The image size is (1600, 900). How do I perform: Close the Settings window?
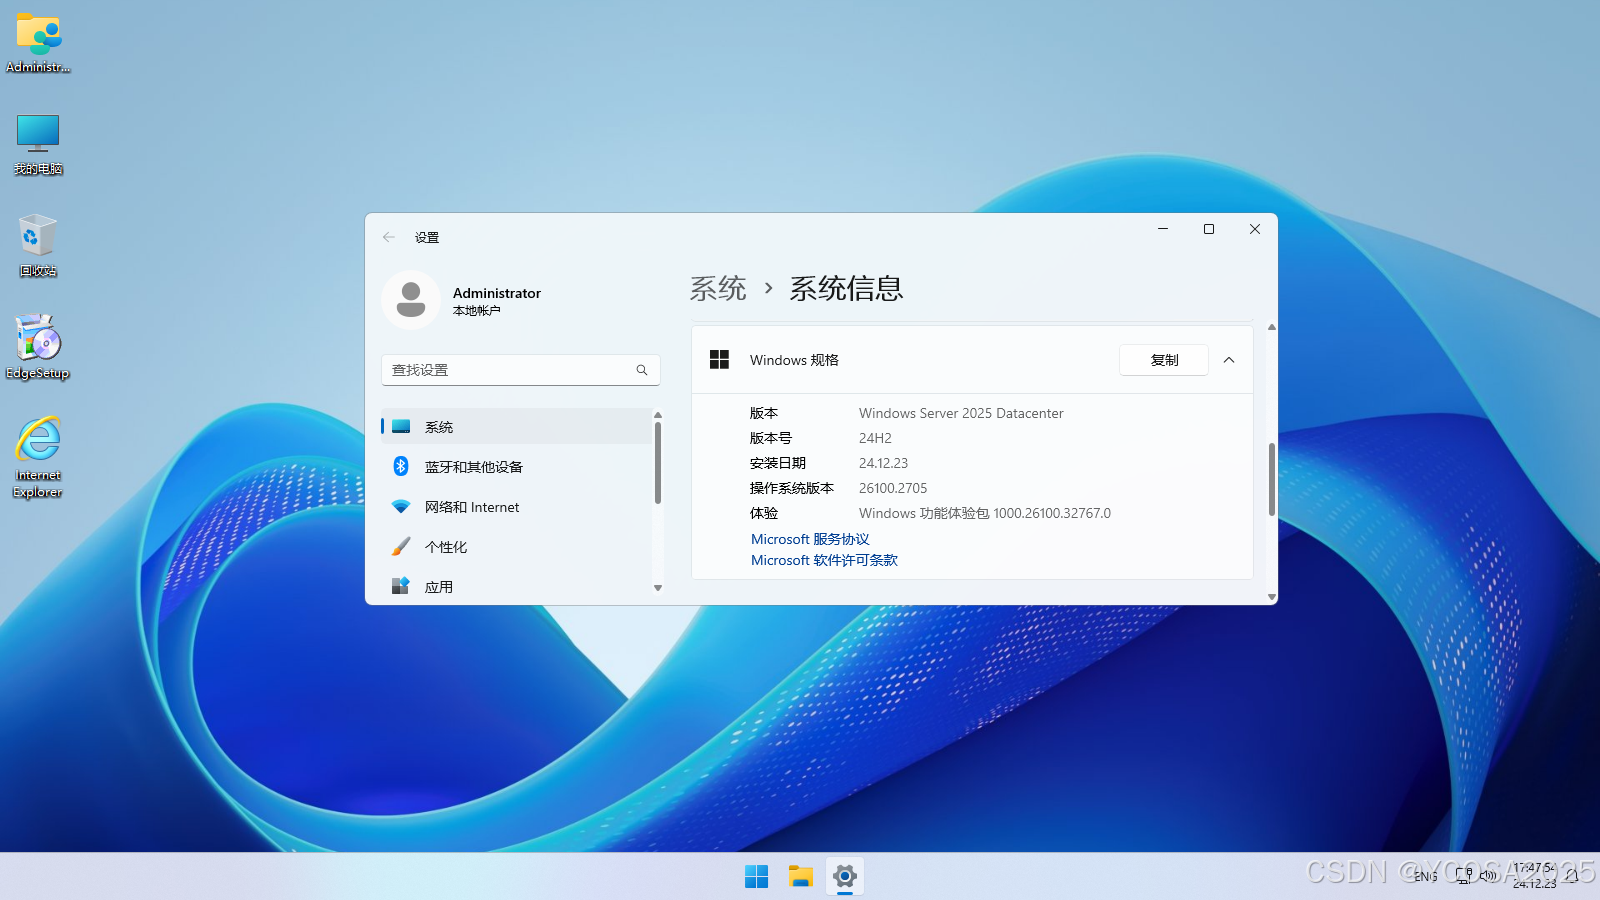1255,229
